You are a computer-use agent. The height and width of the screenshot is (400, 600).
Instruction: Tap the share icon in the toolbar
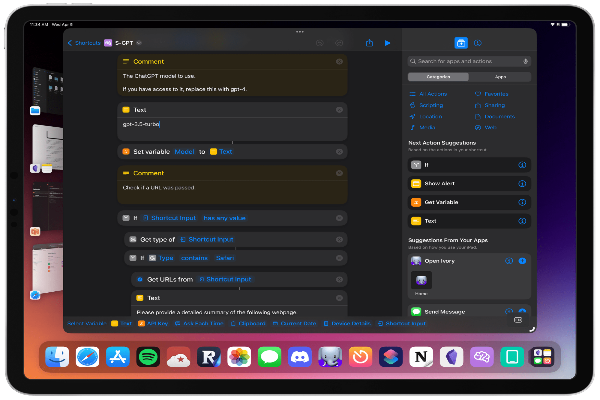[369, 43]
